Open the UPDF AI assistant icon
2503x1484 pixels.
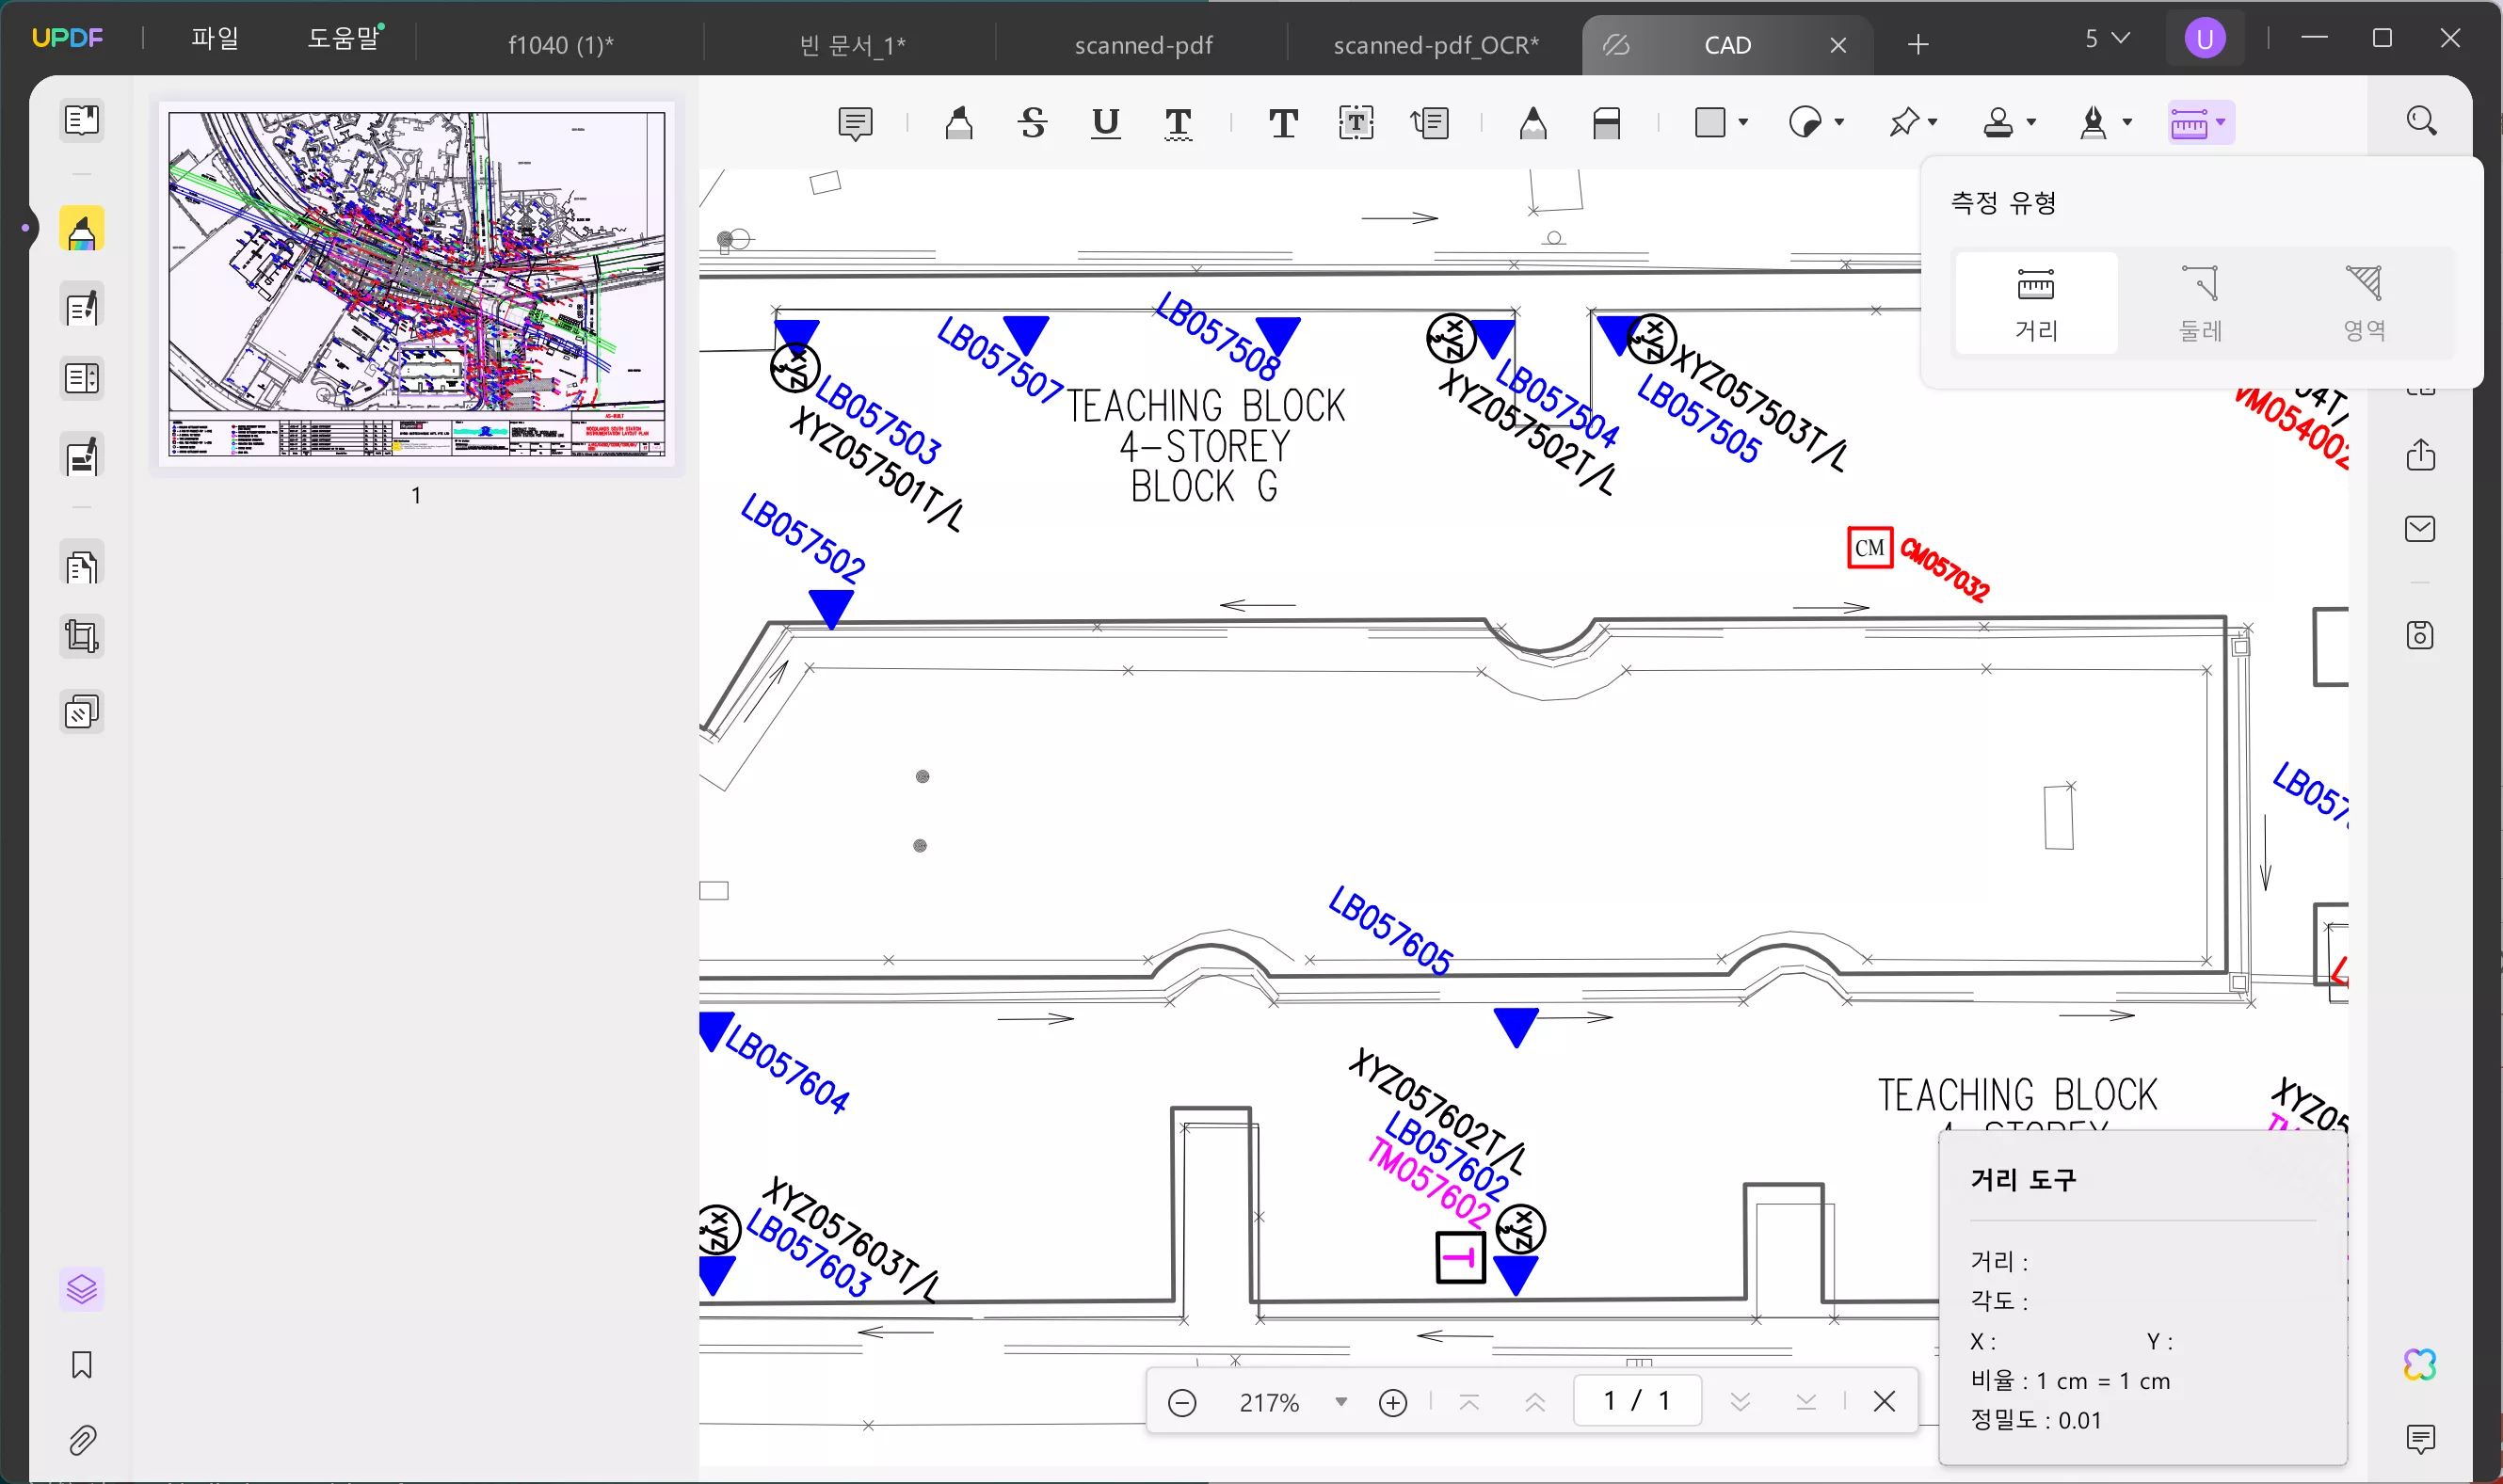pos(2420,1364)
